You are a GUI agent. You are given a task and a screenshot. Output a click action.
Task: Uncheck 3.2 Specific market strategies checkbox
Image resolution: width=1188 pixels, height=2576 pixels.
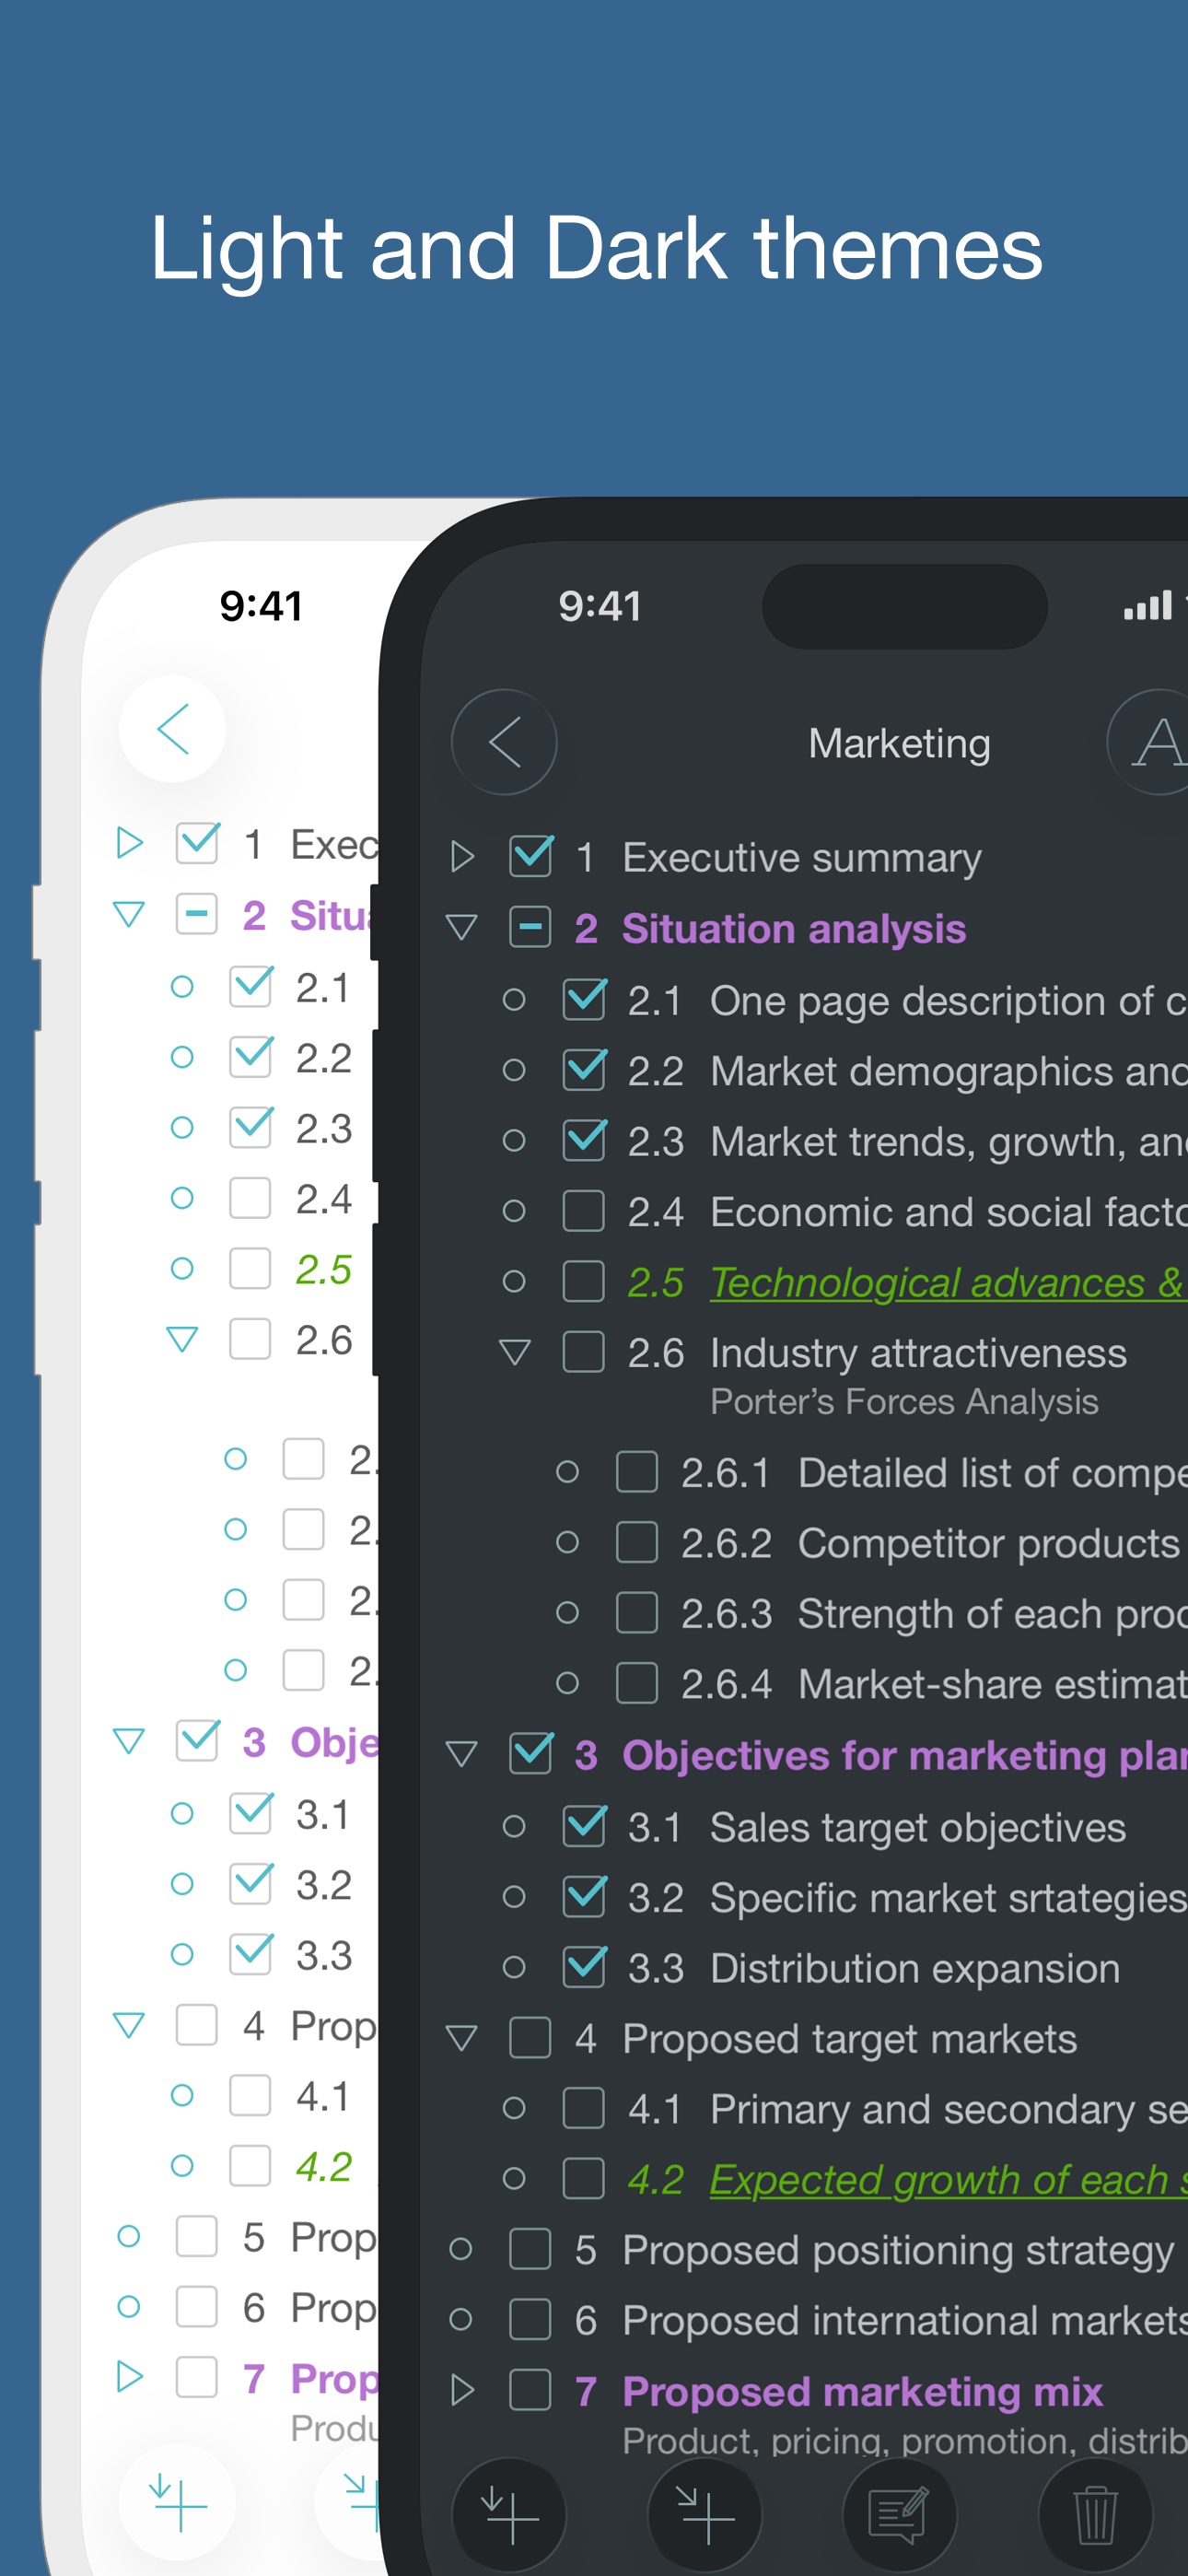point(585,1896)
